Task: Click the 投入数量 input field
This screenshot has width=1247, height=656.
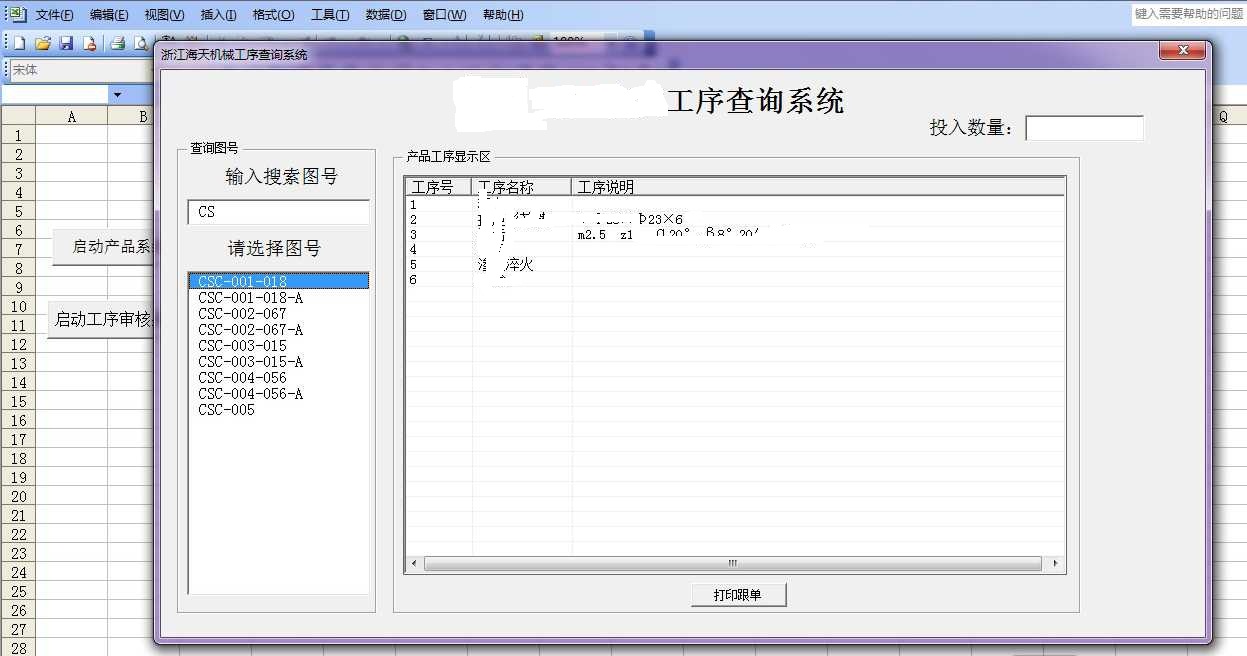Action: (x=1084, y=128)
